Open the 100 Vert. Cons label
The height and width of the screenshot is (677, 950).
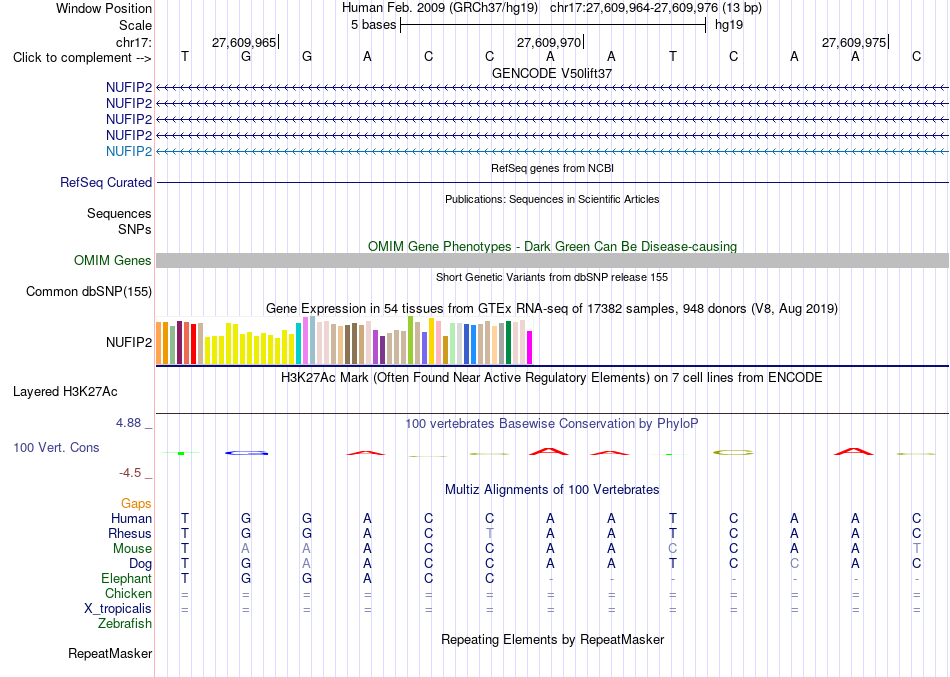[56, 447]
